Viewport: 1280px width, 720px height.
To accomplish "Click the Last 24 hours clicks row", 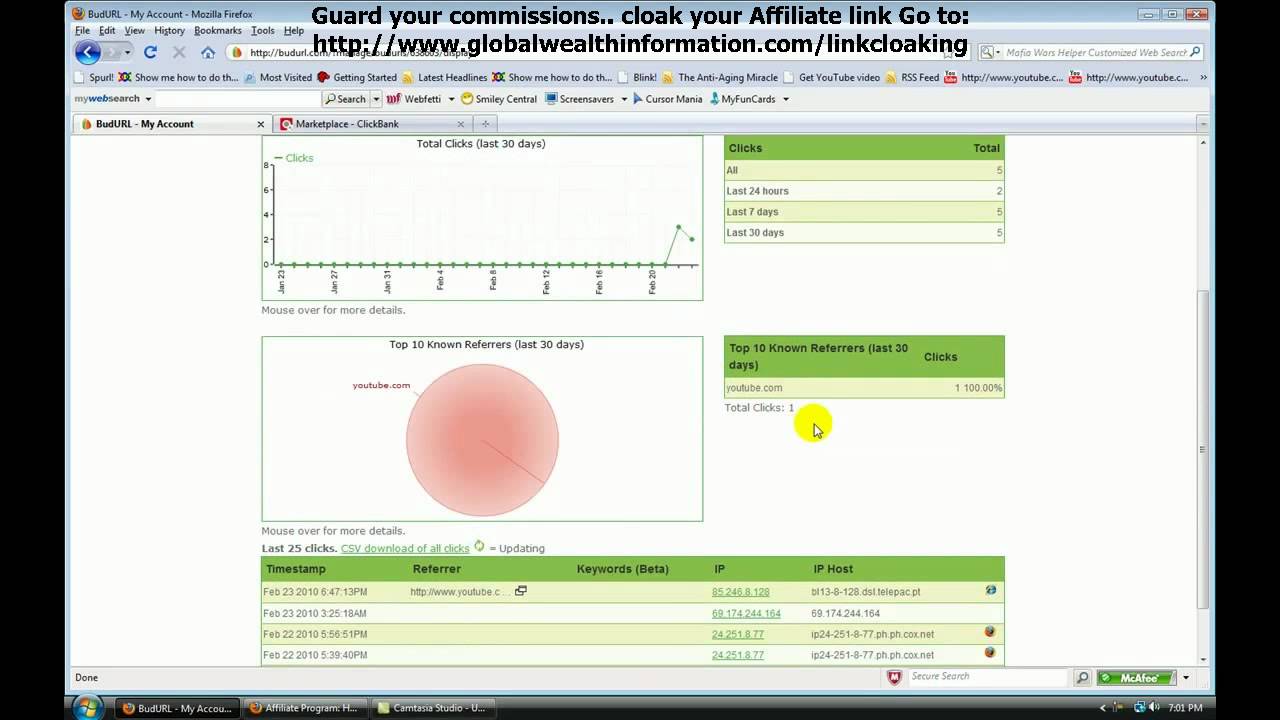I will [864, 191].
